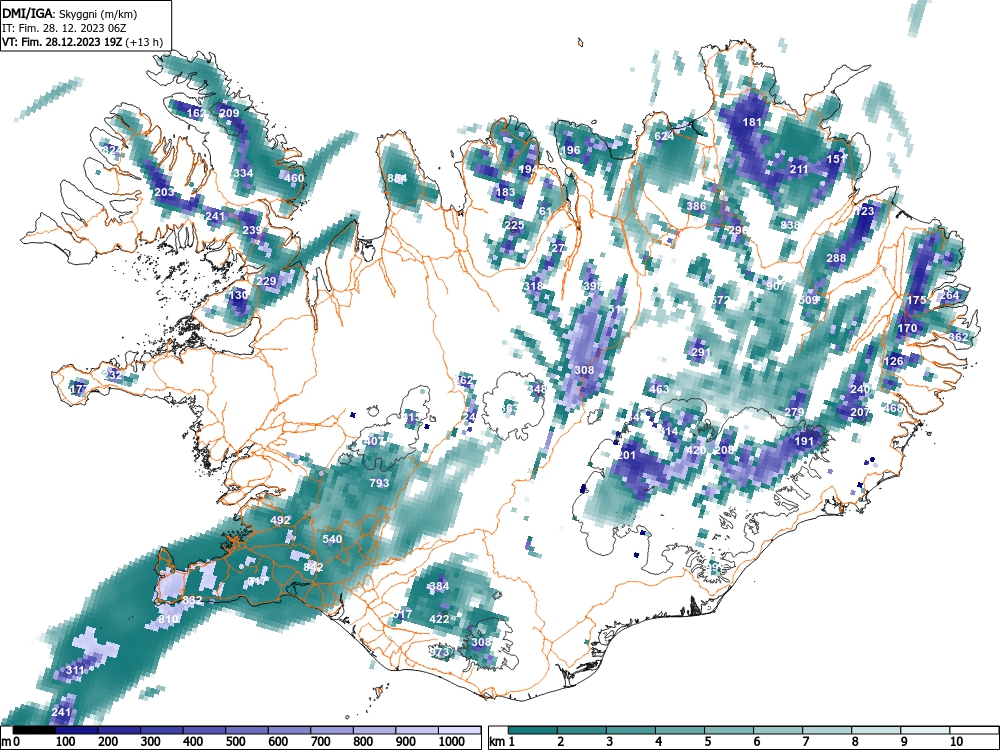The height and width of the screenshot is (750, 1000).
Task: Click the '700' label in the metre legend
Action: pos(321,741)
